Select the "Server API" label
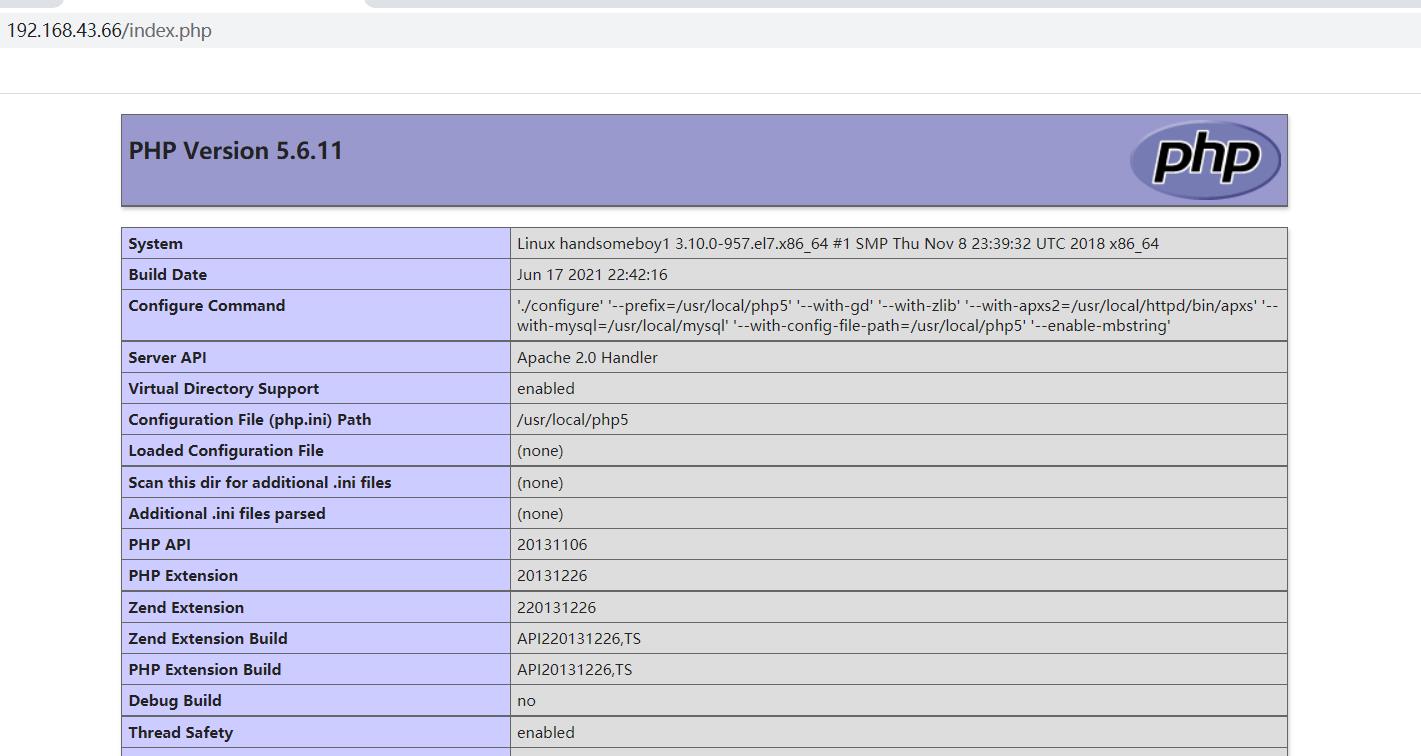This screenshot has height=756, width=1421. (167, 358)
